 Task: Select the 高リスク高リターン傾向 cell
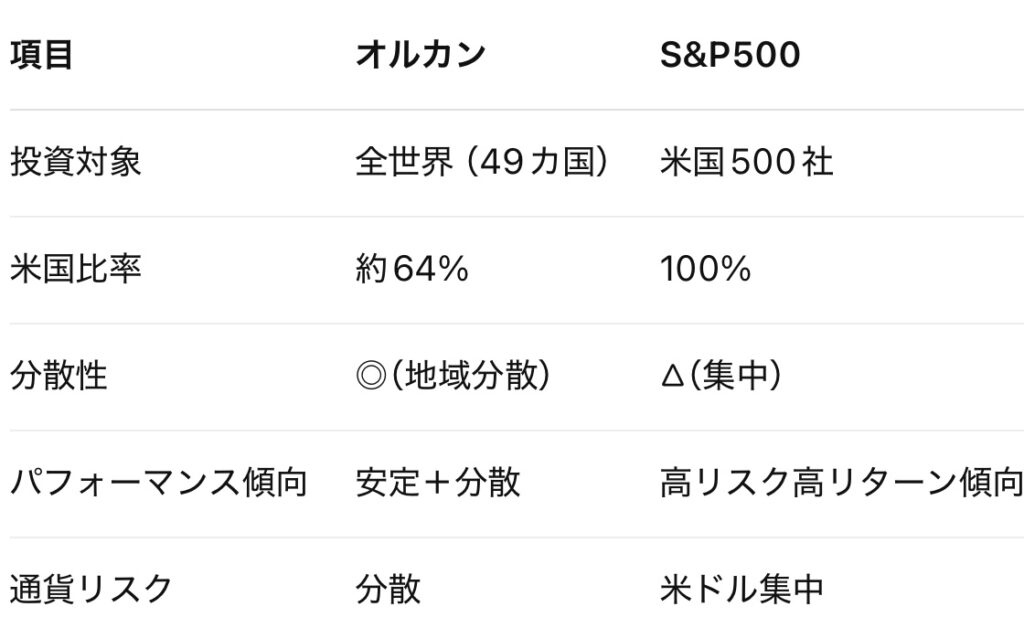click(x=840, y=483)
